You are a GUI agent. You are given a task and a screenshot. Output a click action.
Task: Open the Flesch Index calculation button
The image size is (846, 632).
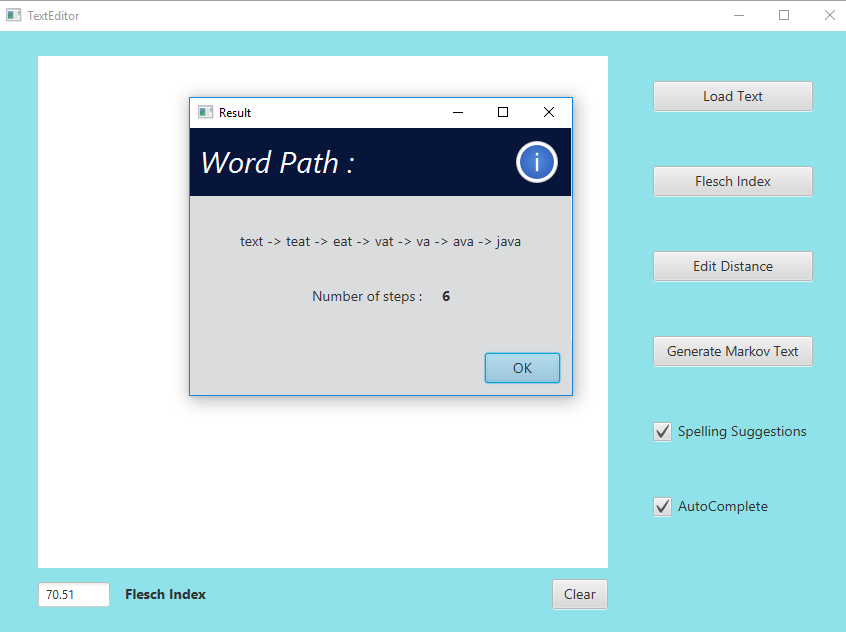click(x=732, y=181)
